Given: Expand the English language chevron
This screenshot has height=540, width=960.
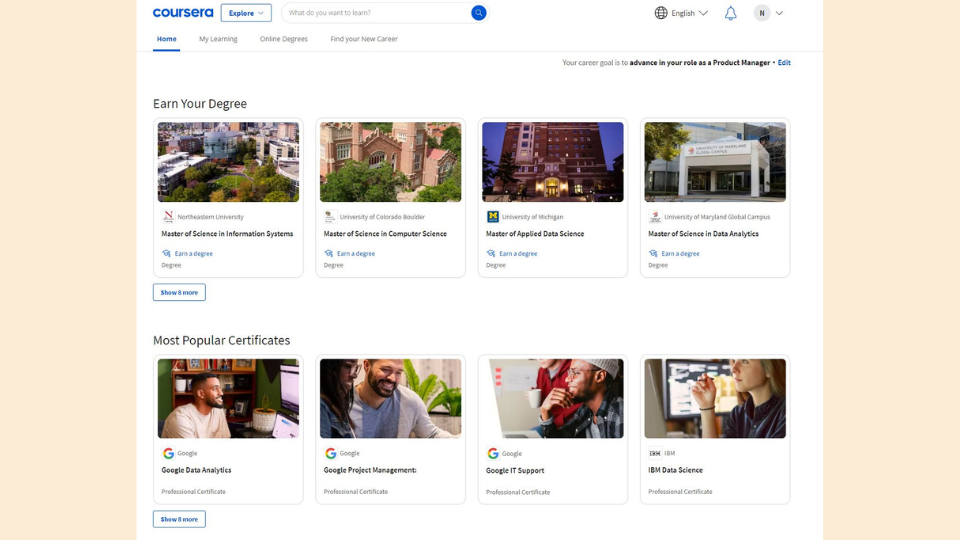Looking at the screenshot, I should point(703,13).
